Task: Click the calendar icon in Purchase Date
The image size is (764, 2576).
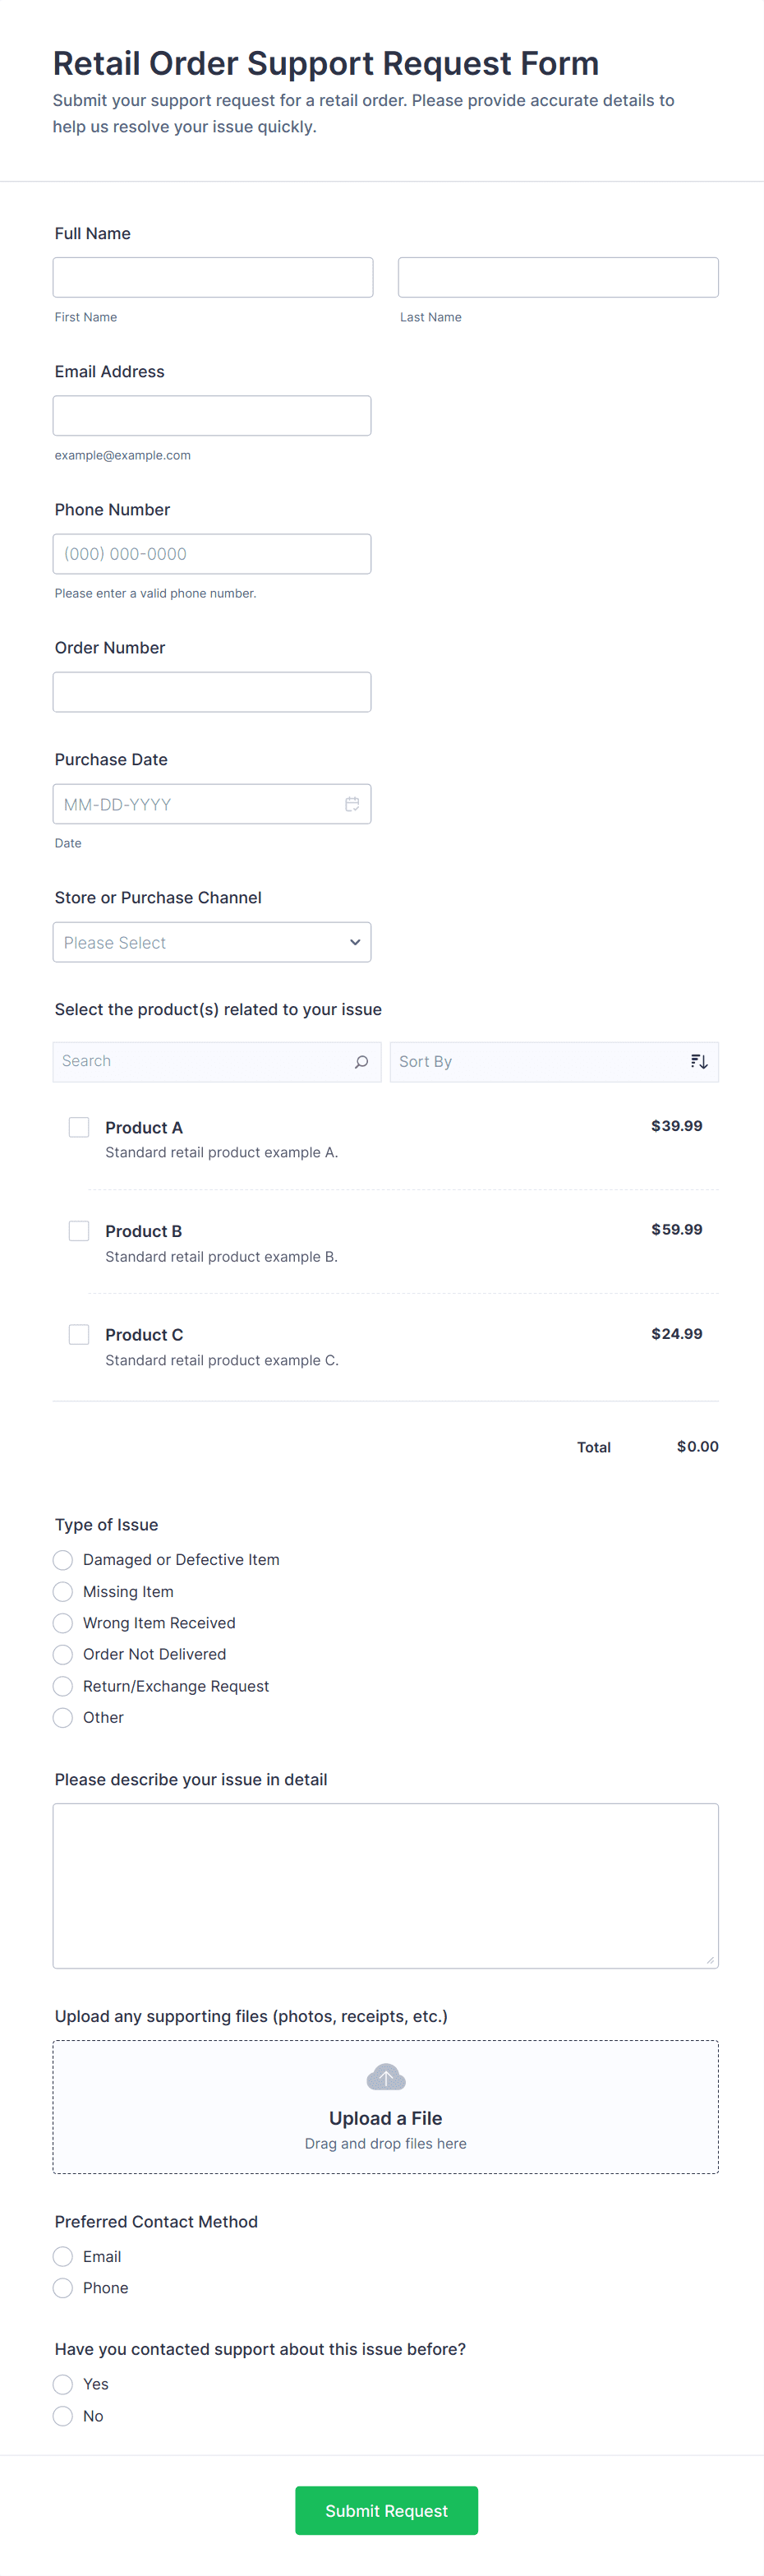Action: (352, 804)
